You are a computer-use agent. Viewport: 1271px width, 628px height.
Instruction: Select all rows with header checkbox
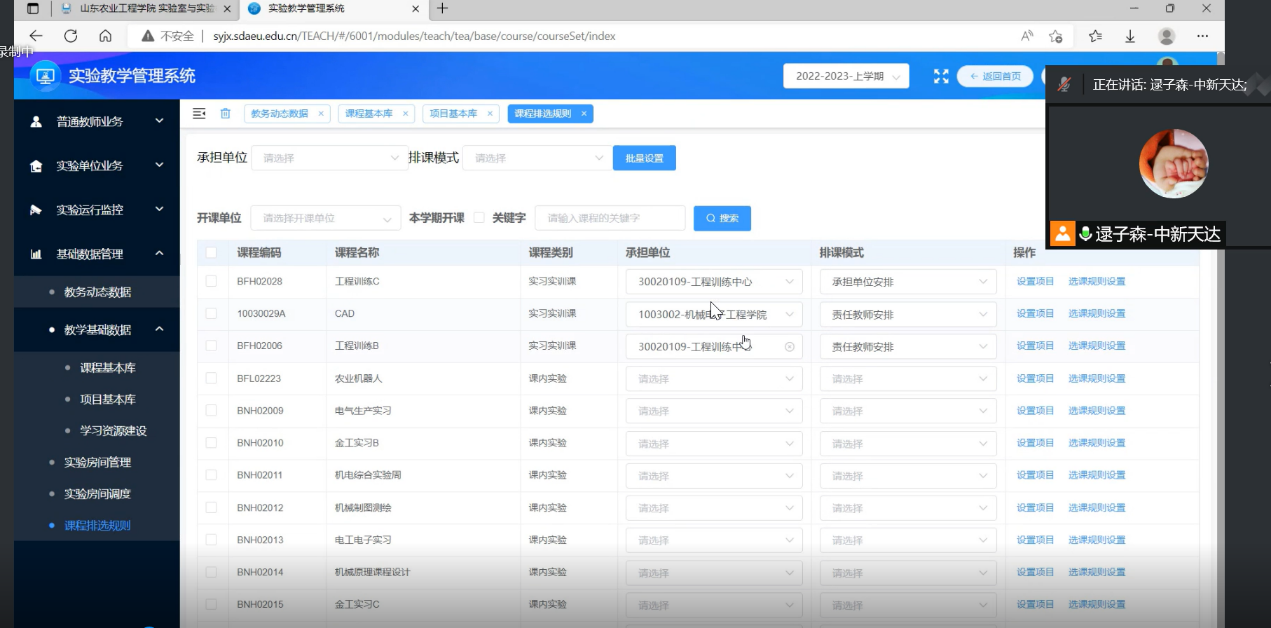(211, 253)
